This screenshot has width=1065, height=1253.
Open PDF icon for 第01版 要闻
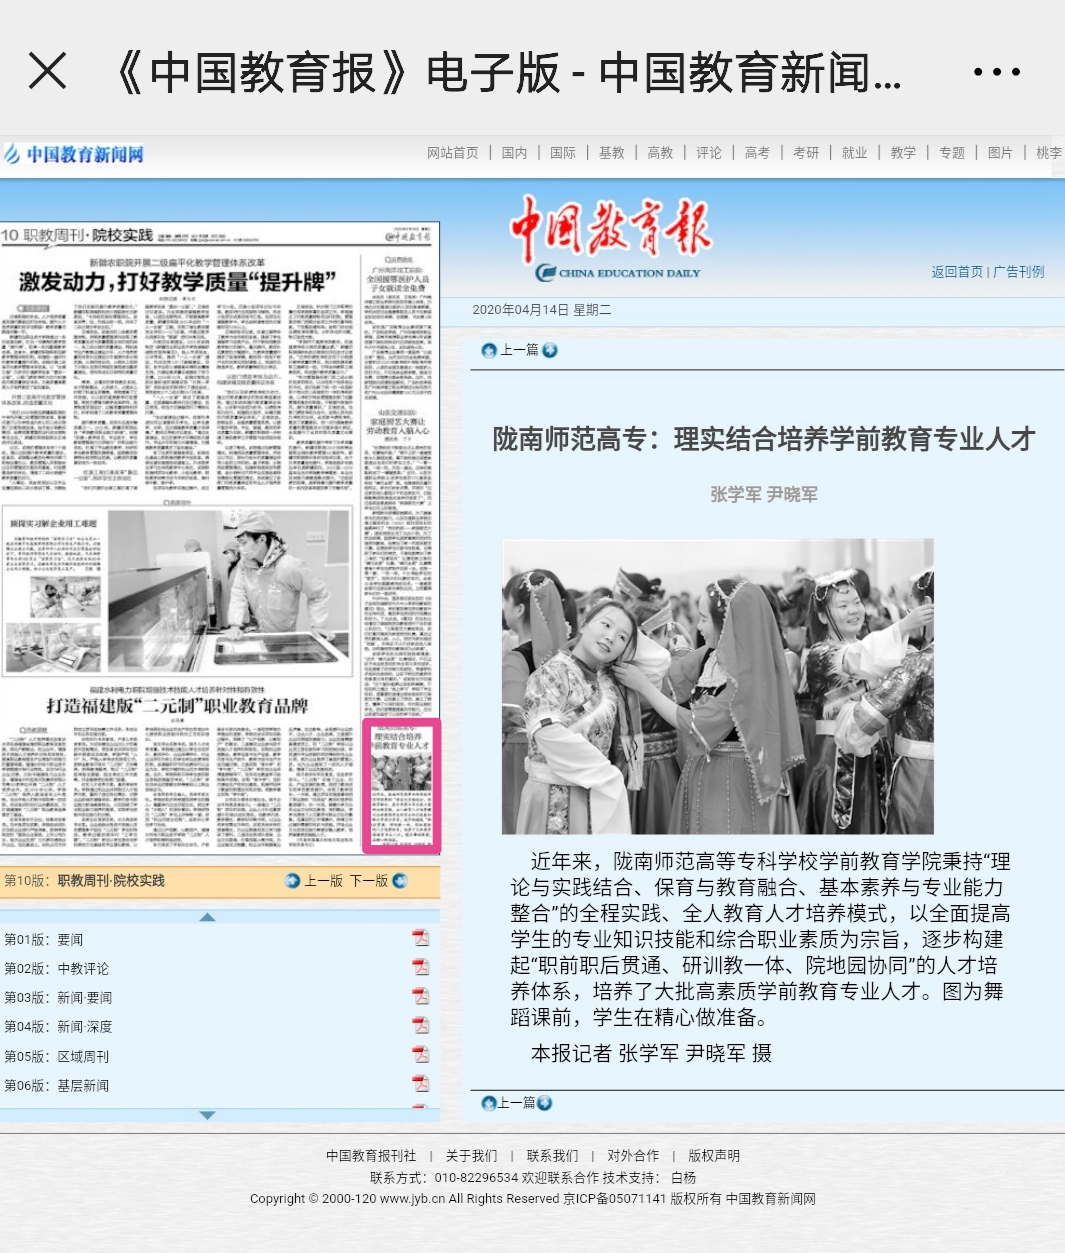click(x=421, y=938)
